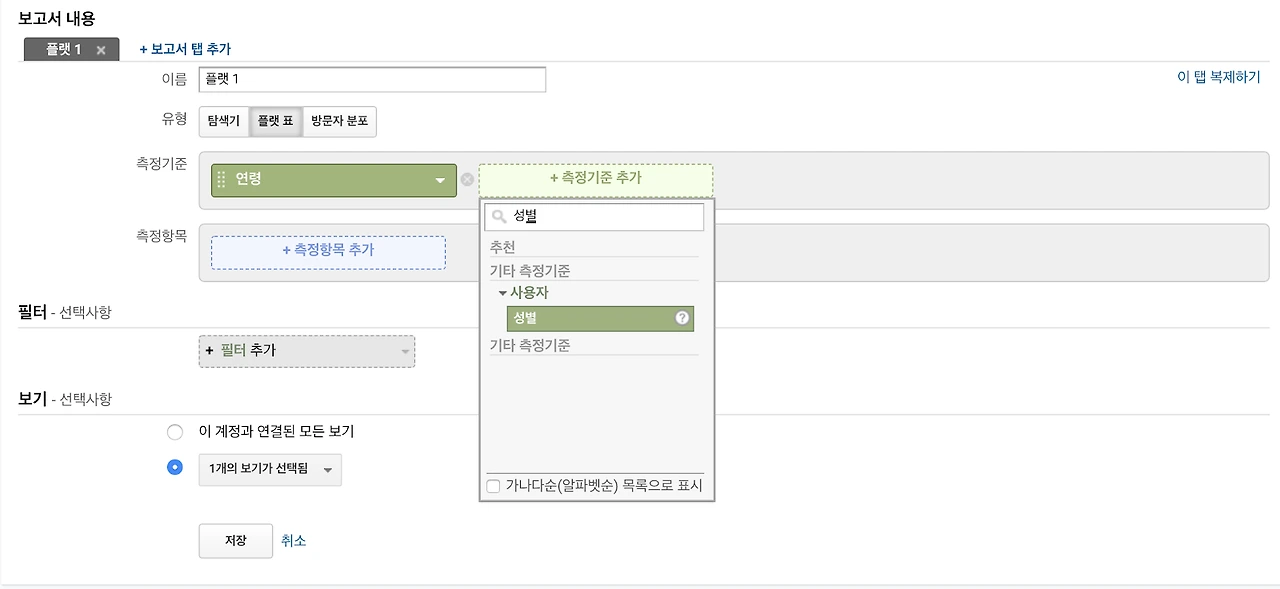This screenshot has height=589, width=1280.
Task: Click the 저장 button
Action: pos(235,540)
